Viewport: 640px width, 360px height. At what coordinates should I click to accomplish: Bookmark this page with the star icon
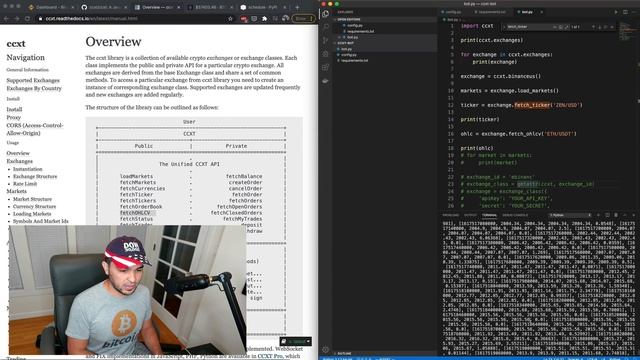[x=230, y=18]
